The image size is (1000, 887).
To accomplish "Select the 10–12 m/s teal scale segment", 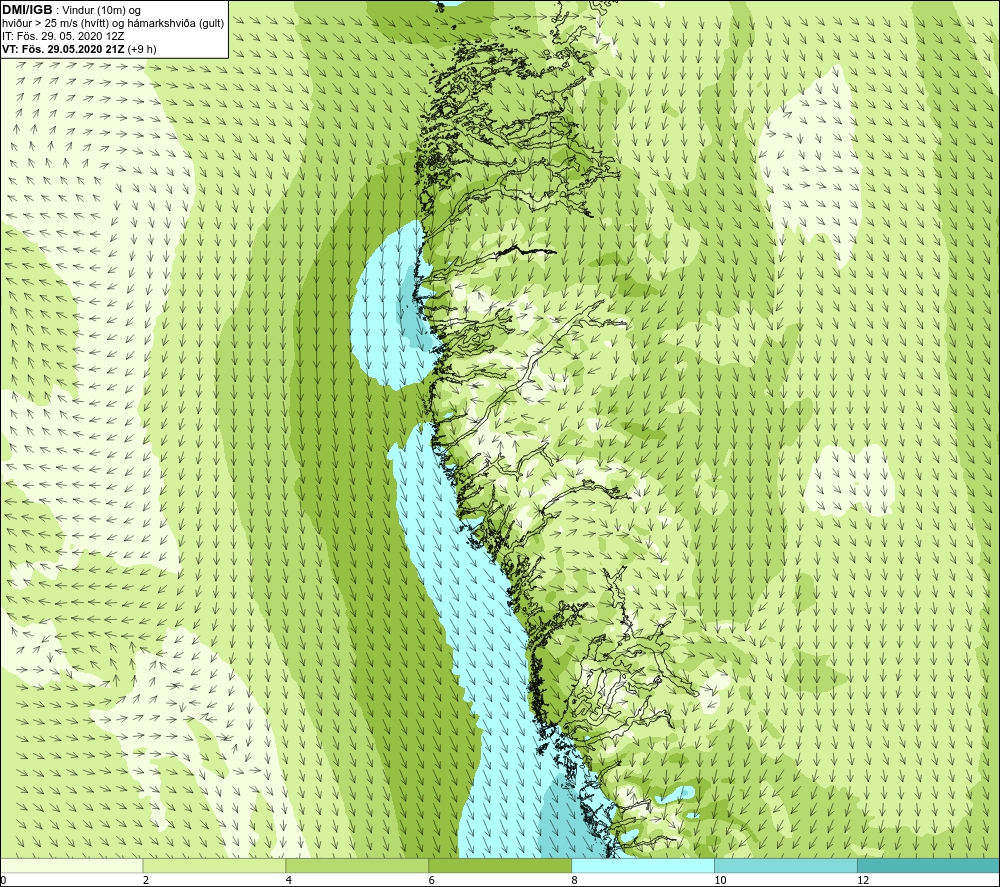I will point(786,865).
